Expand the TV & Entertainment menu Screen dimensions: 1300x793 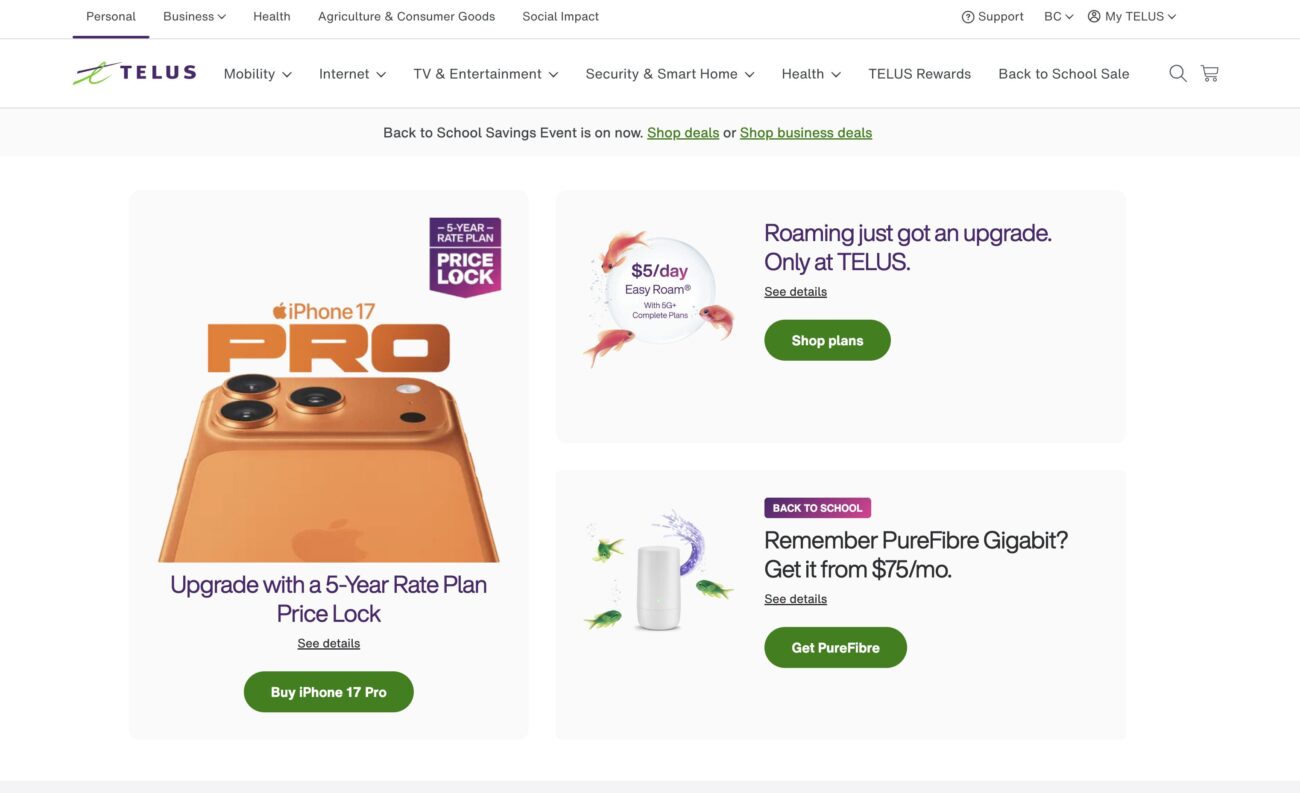[x=485, y=74]
